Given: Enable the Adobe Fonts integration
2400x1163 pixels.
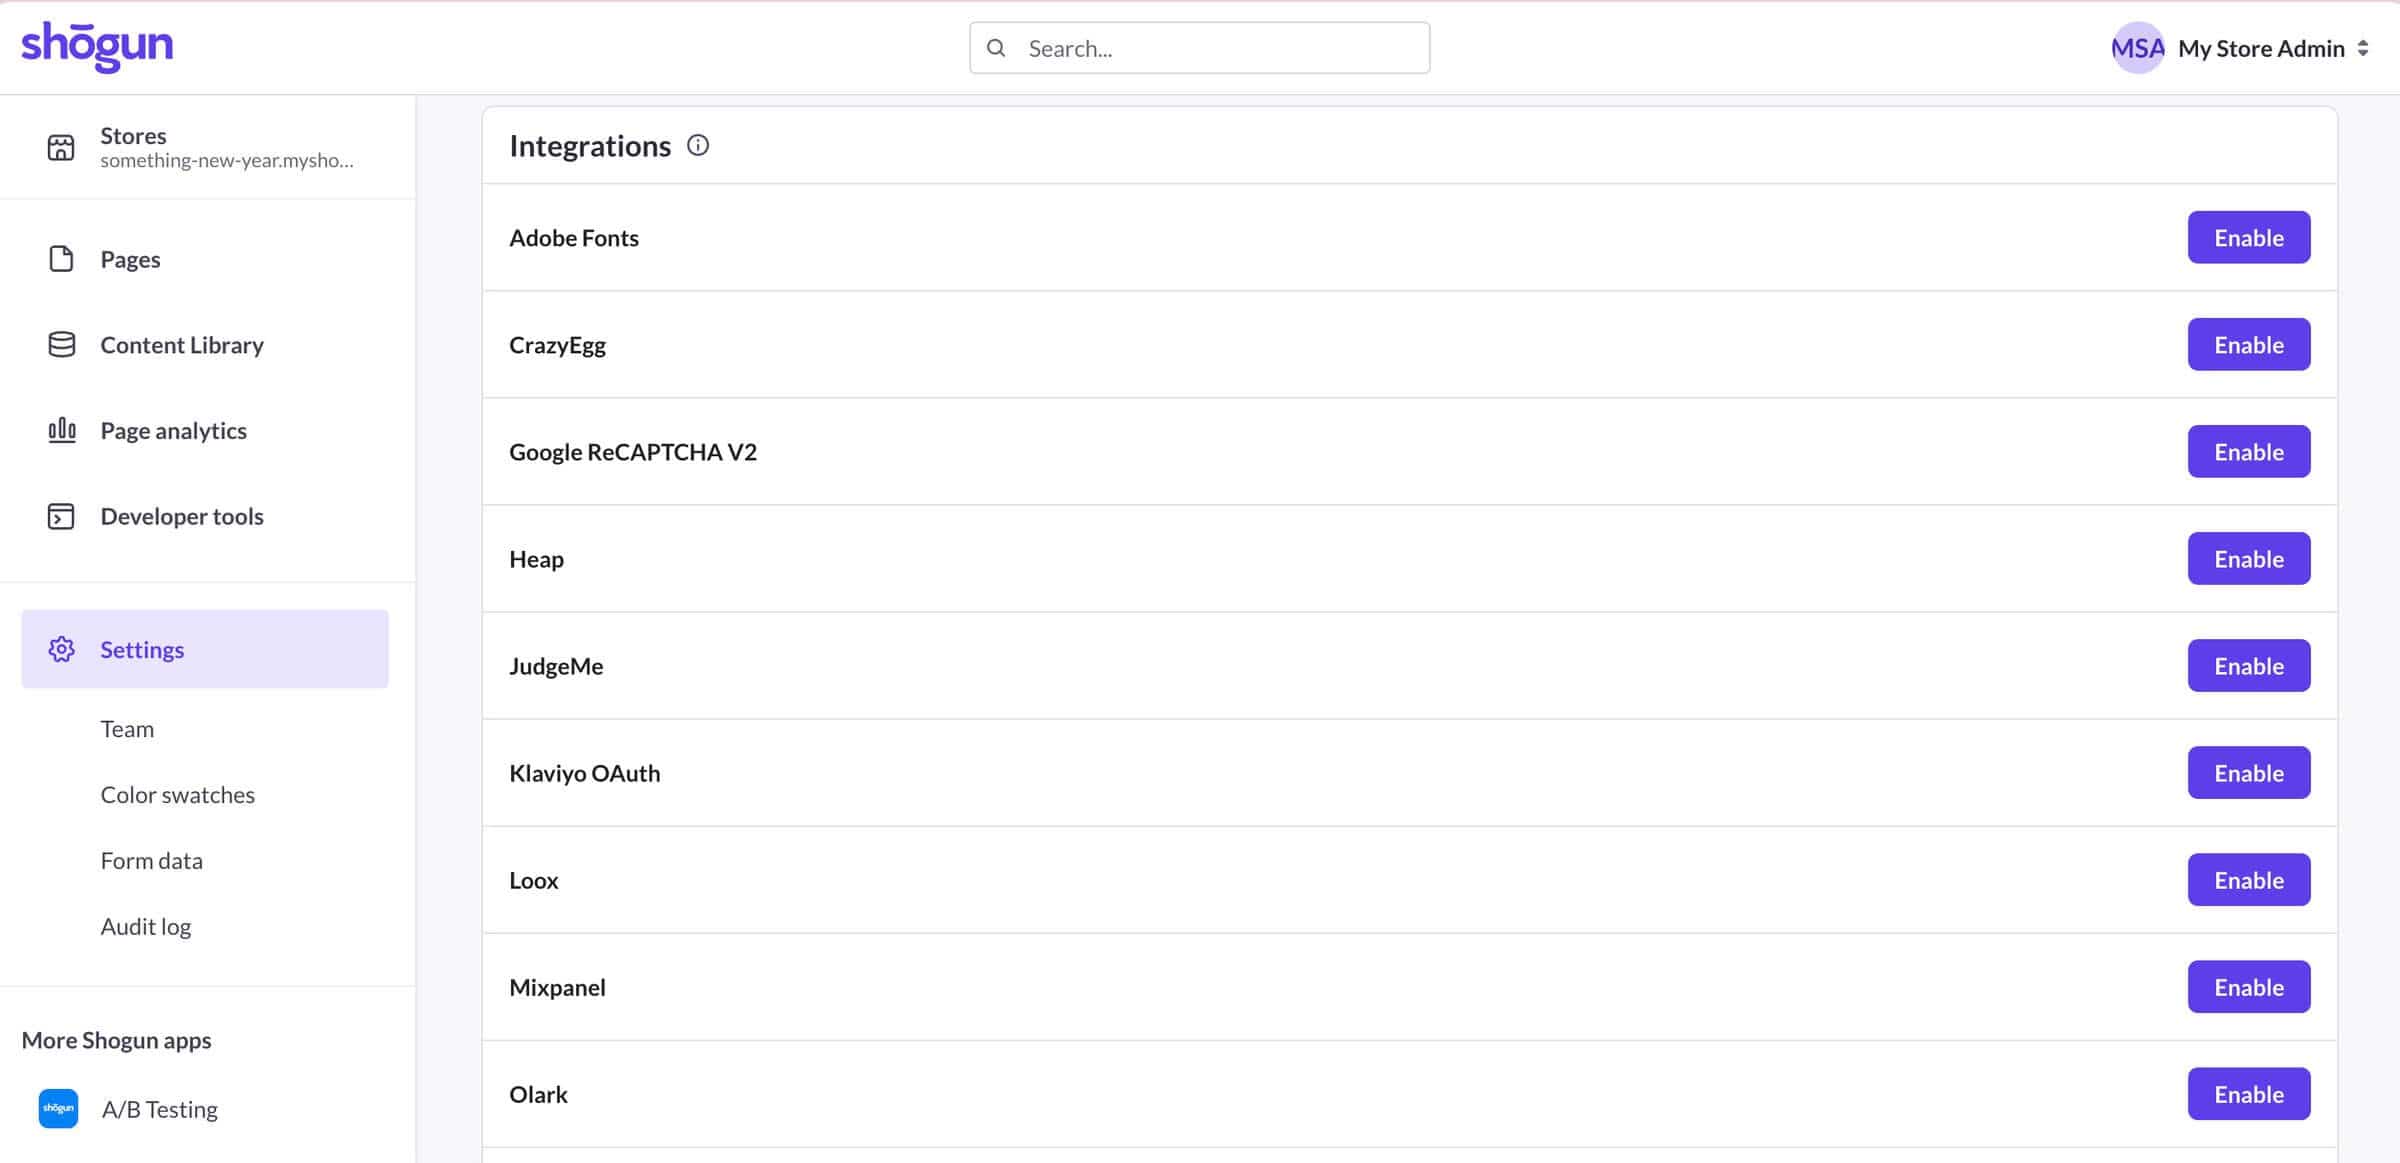Looking at the screenshot, I should 2249,237.
